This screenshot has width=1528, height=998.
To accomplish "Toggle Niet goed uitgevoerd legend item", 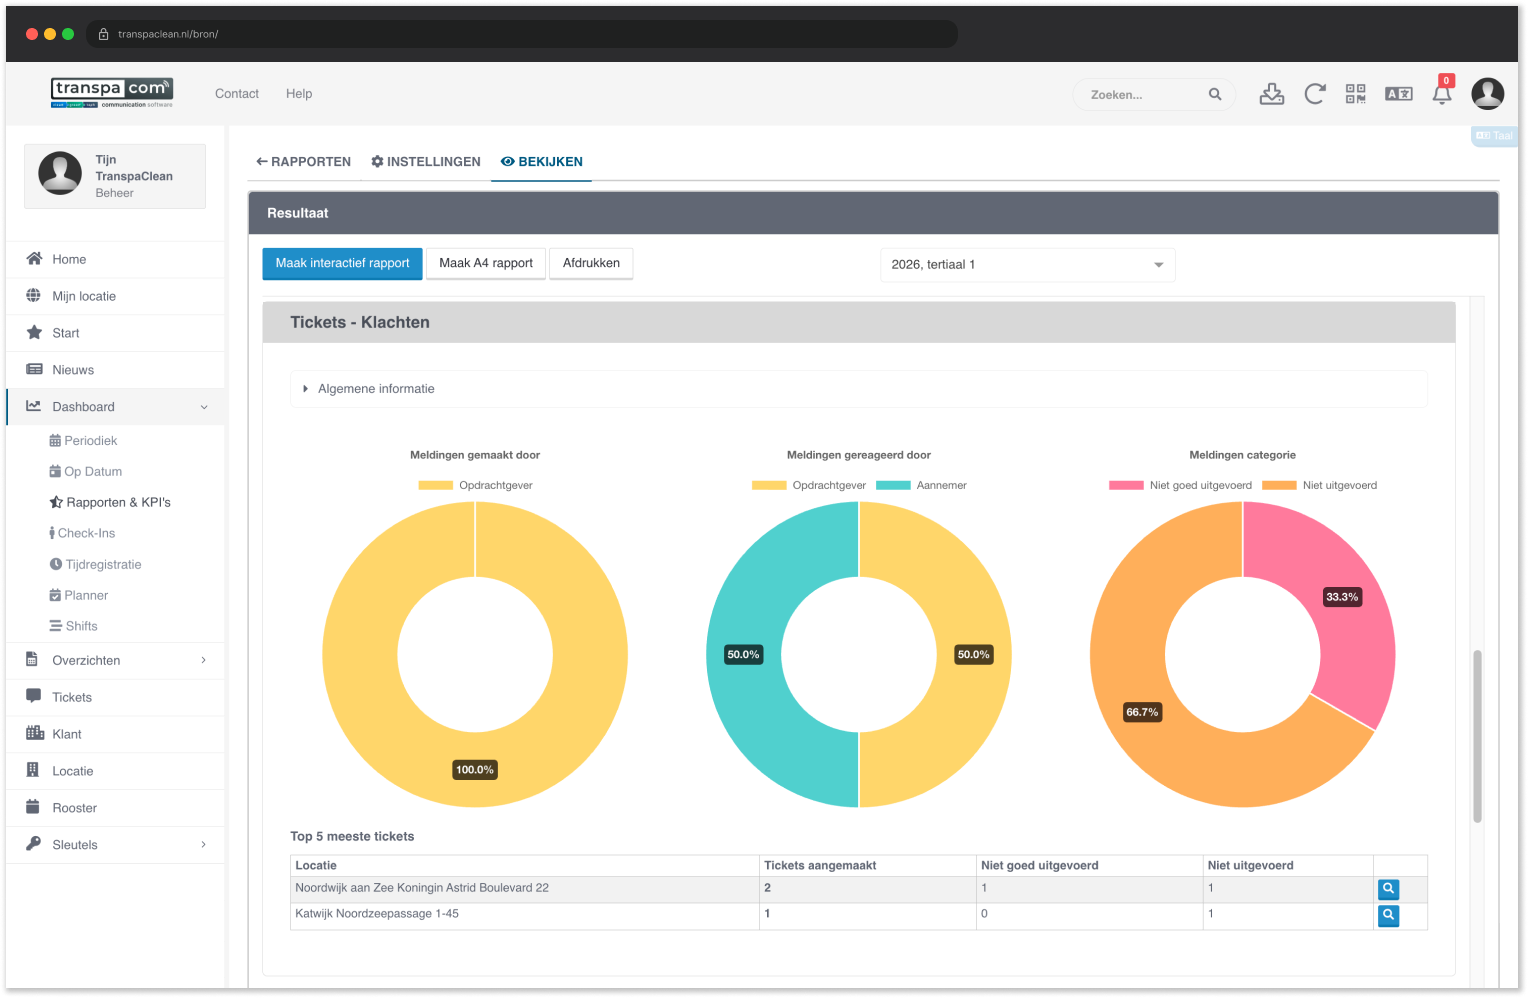I will [1180, 485].
